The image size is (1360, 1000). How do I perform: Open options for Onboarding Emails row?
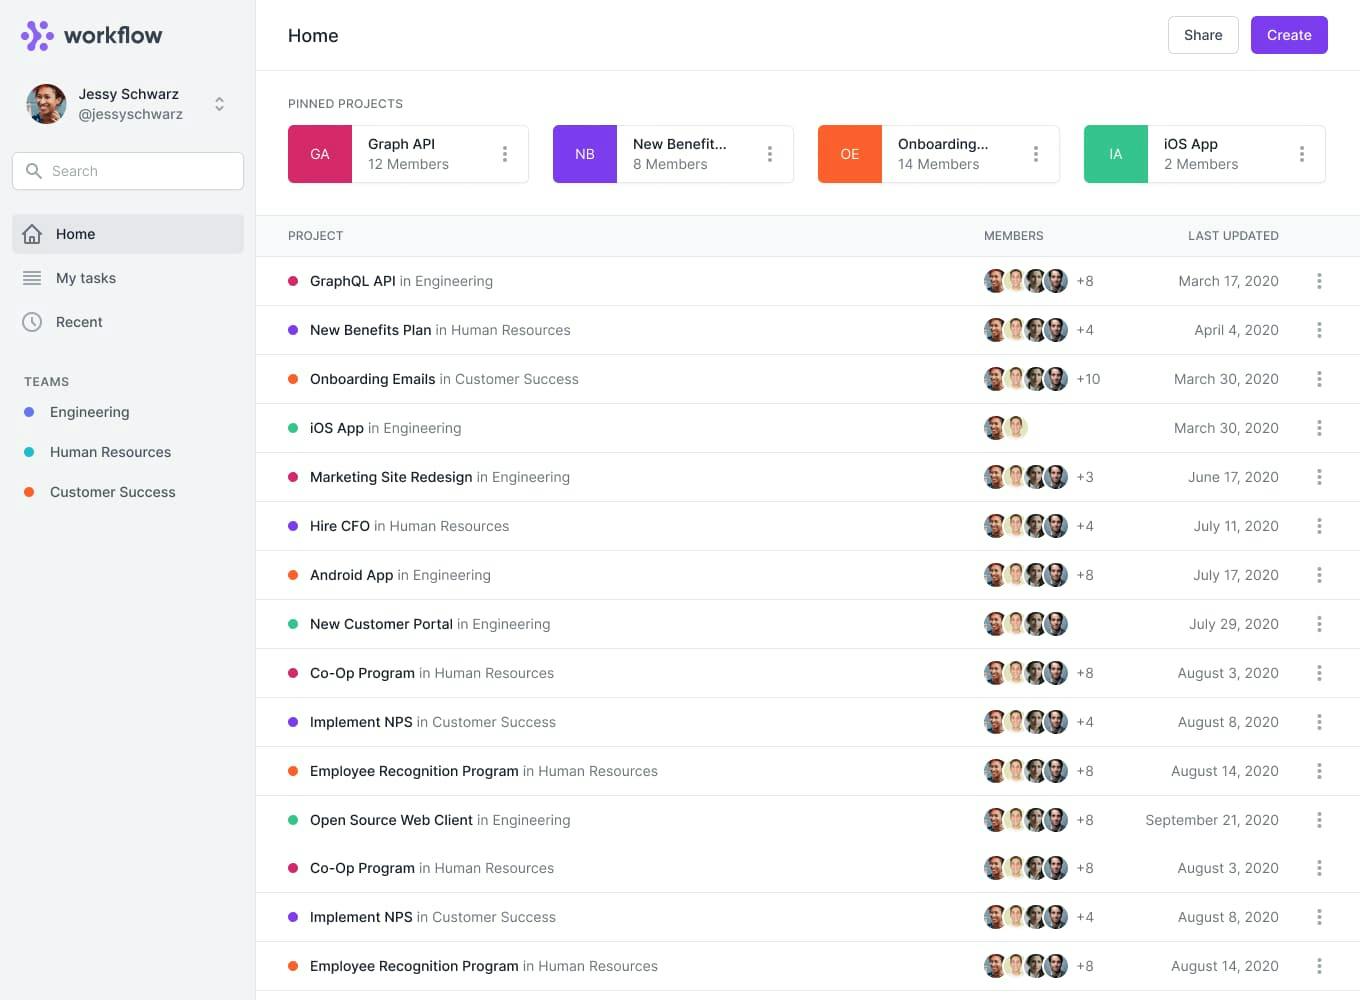(1319, 379)
